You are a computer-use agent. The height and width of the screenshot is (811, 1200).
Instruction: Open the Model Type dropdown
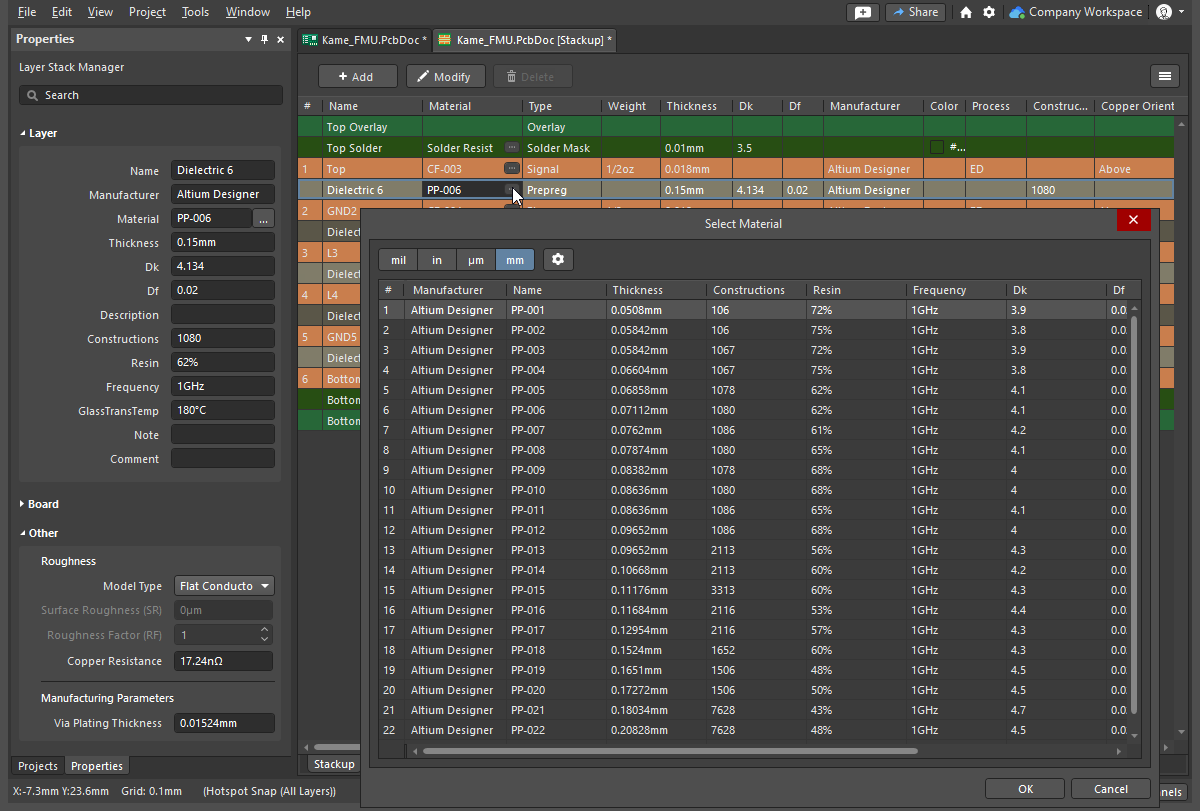(x=224, y=586)
